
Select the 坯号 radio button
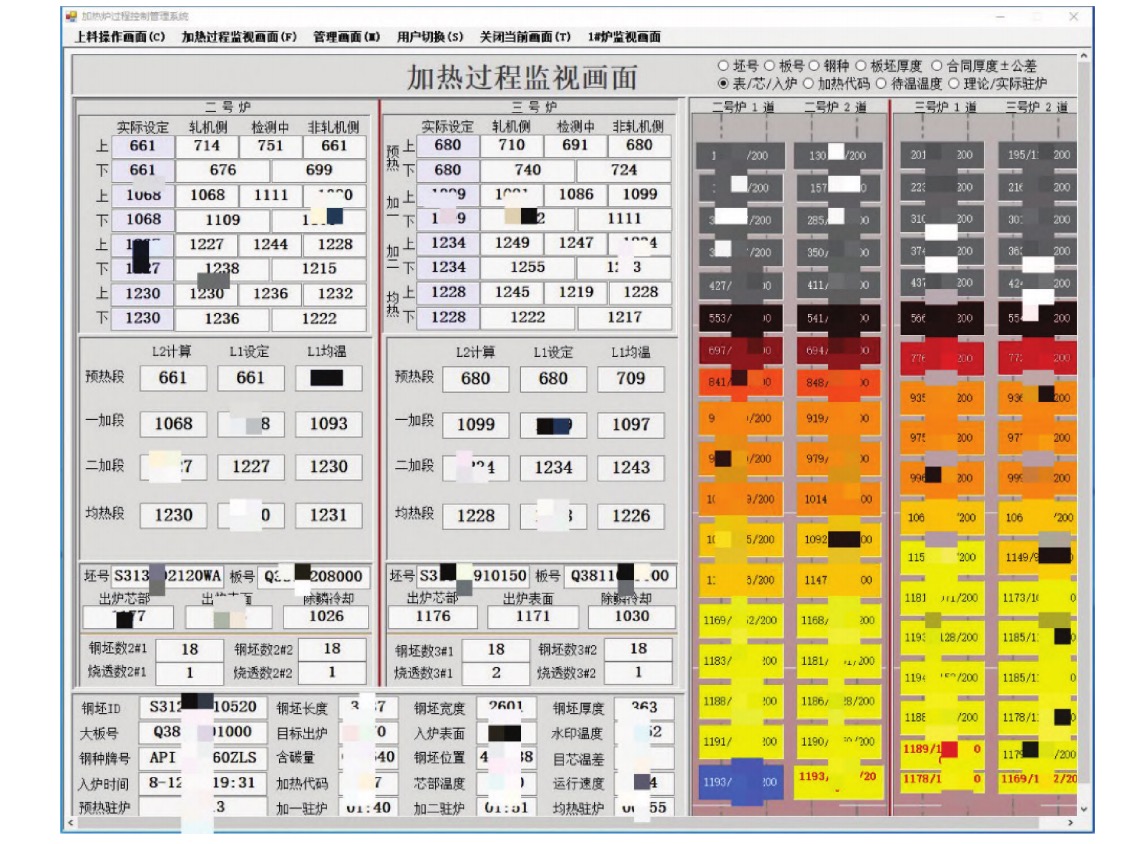[x=724, y=66]
